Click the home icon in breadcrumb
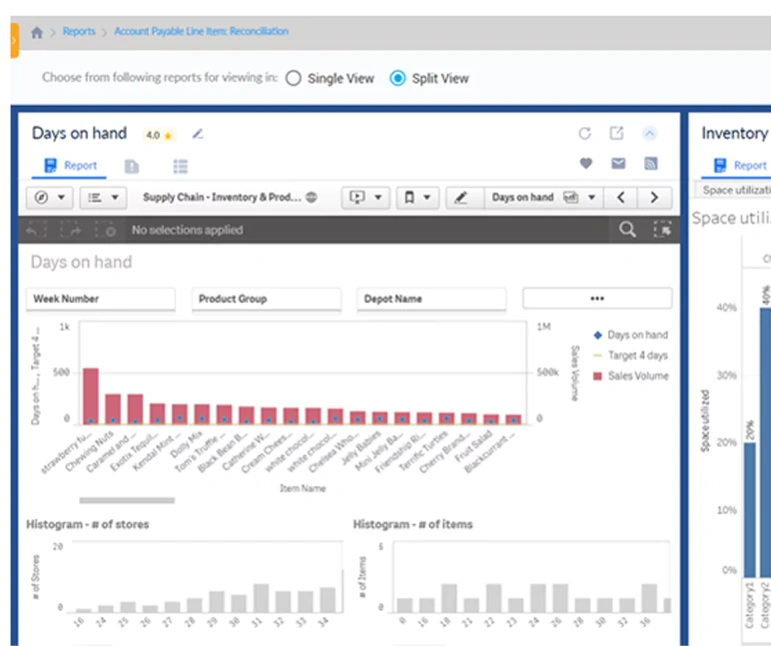The height and width of the screenshot is (646, 771). tap(37, 32)
